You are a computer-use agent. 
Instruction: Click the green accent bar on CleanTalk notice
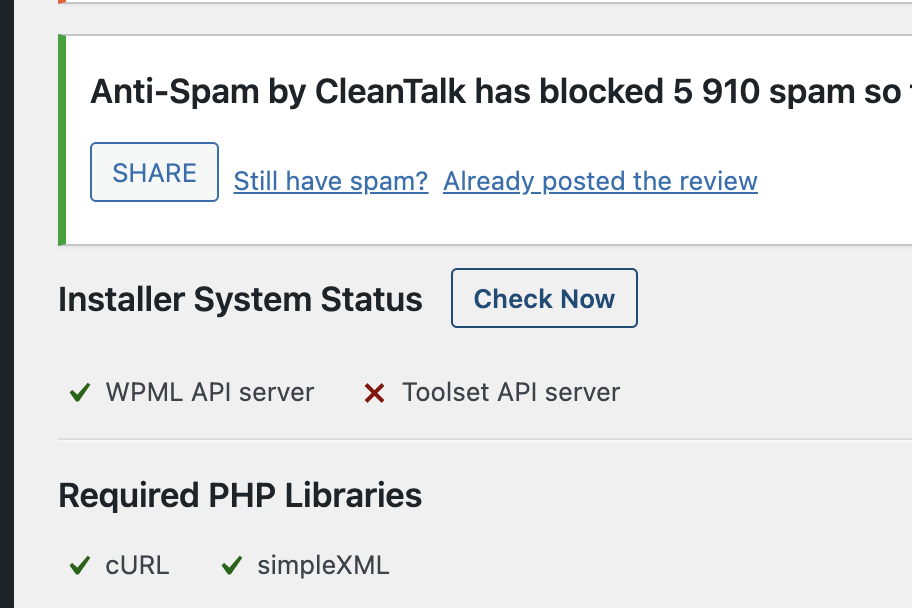(62, 140)
